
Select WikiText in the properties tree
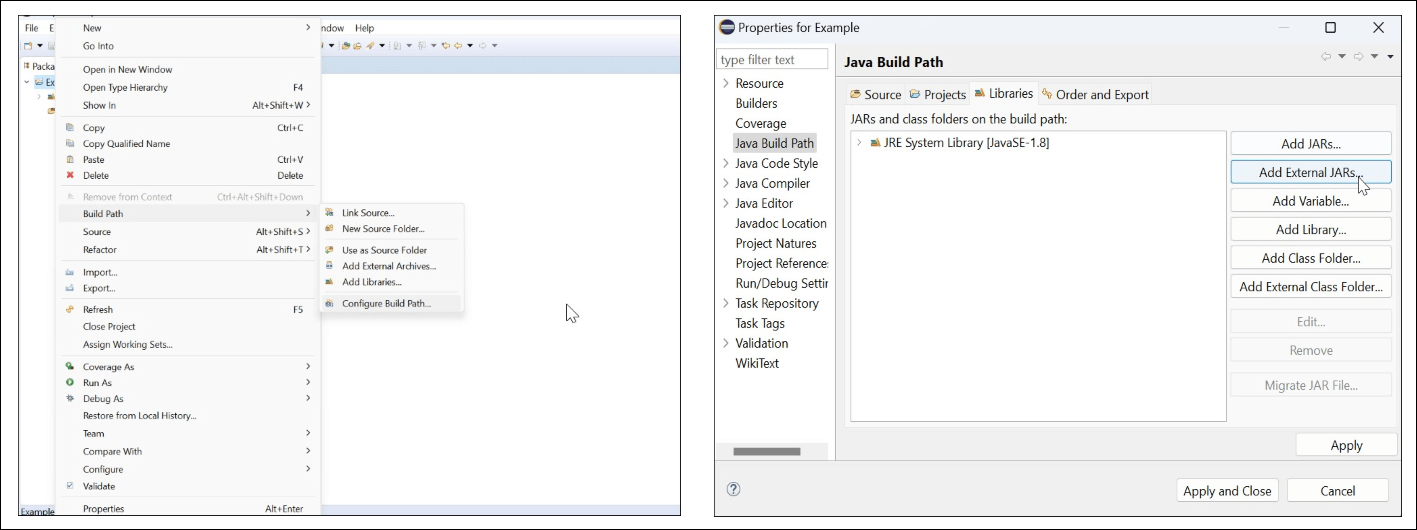click(757, 363)
